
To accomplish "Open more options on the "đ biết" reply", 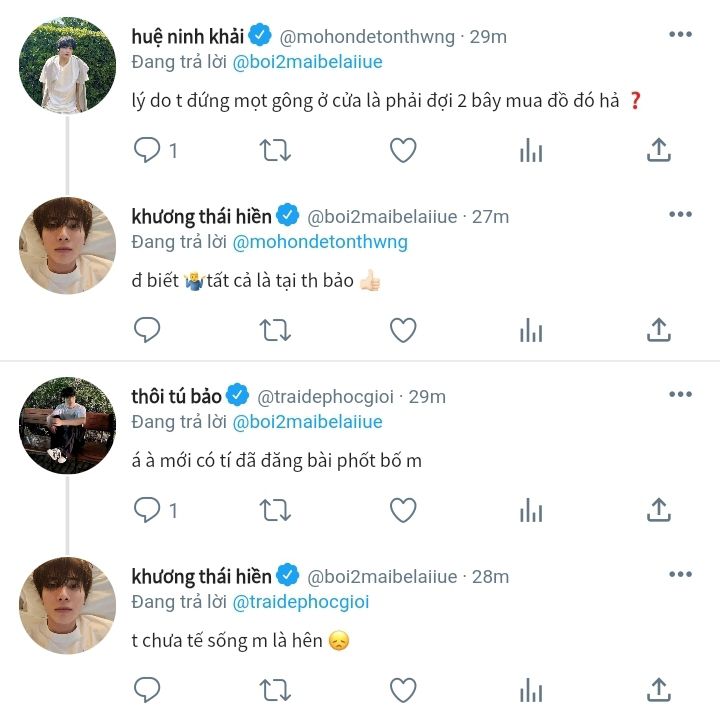I will (x=680, y=214).
